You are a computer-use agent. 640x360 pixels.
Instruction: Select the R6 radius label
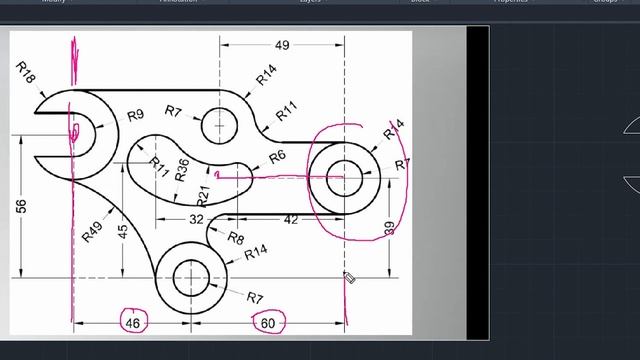pos(277,157)
